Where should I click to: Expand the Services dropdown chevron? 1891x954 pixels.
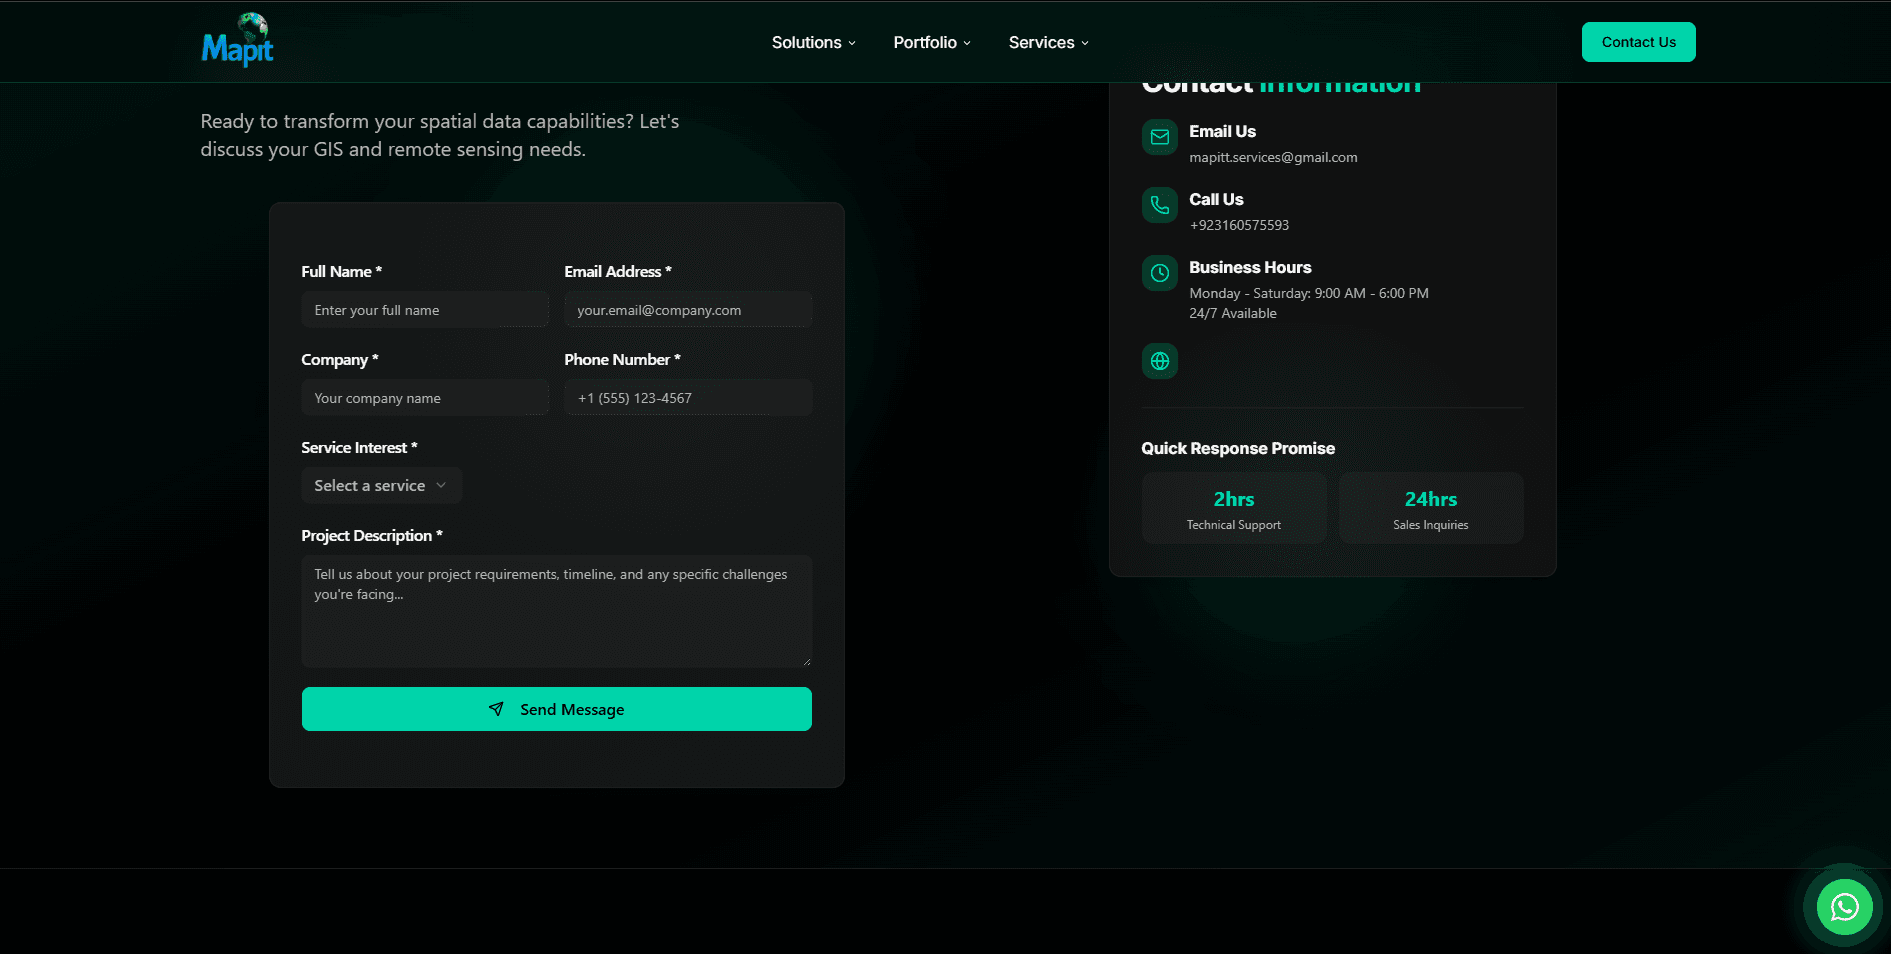tap(1084, 43)
